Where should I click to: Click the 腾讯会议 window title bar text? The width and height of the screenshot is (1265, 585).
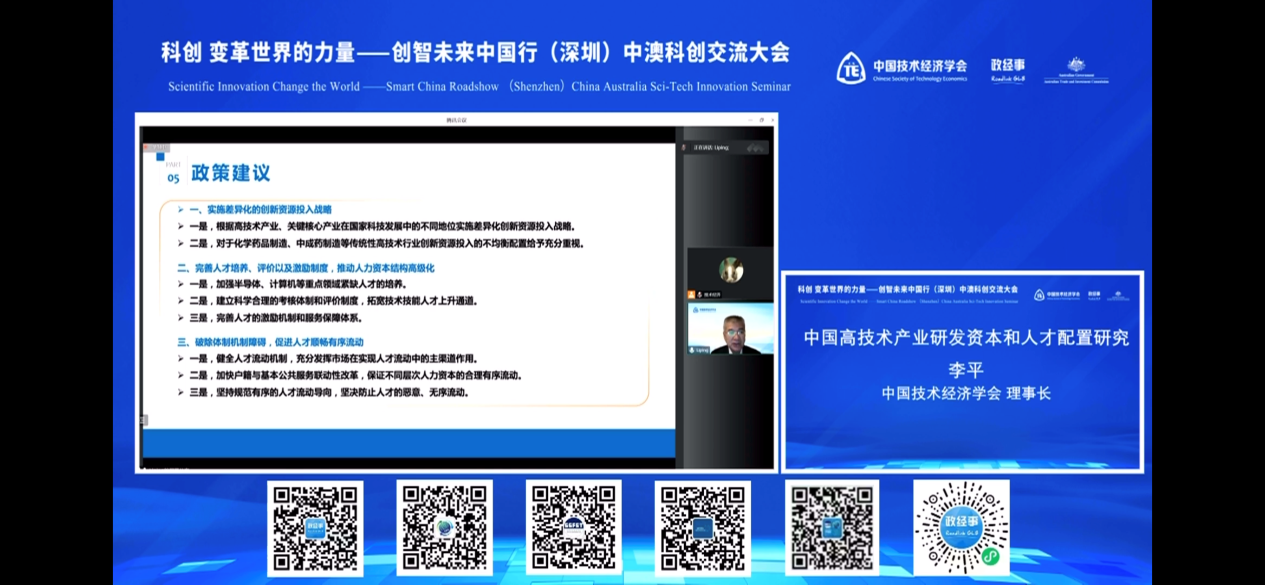click(456, 120)
